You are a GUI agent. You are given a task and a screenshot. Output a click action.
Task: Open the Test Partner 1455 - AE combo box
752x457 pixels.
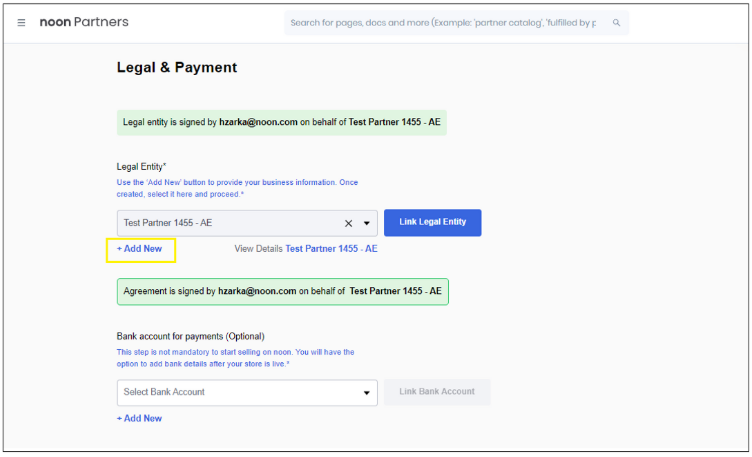coord(230,223)
